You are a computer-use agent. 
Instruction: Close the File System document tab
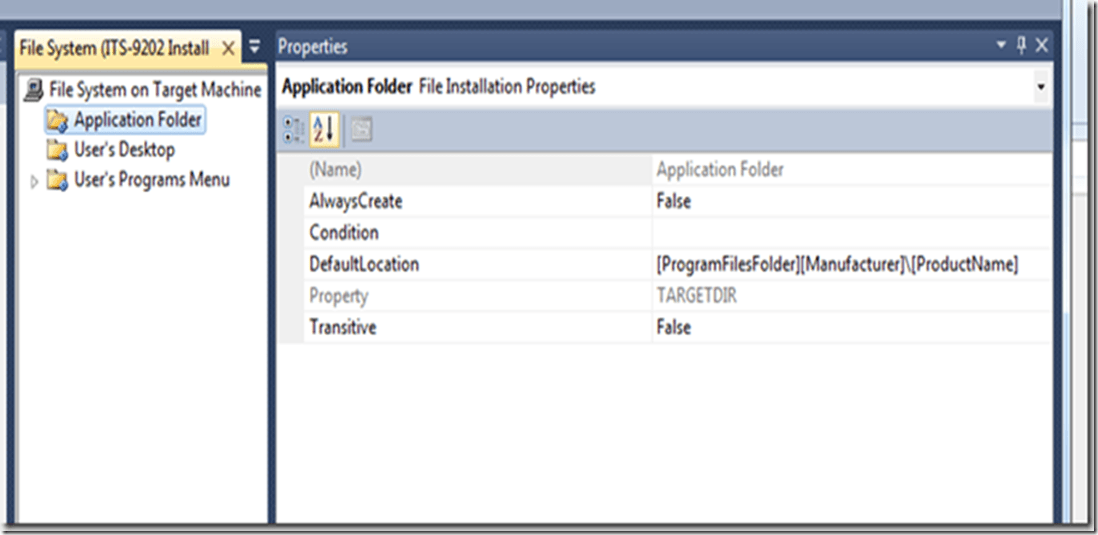[x=228, y=48]
